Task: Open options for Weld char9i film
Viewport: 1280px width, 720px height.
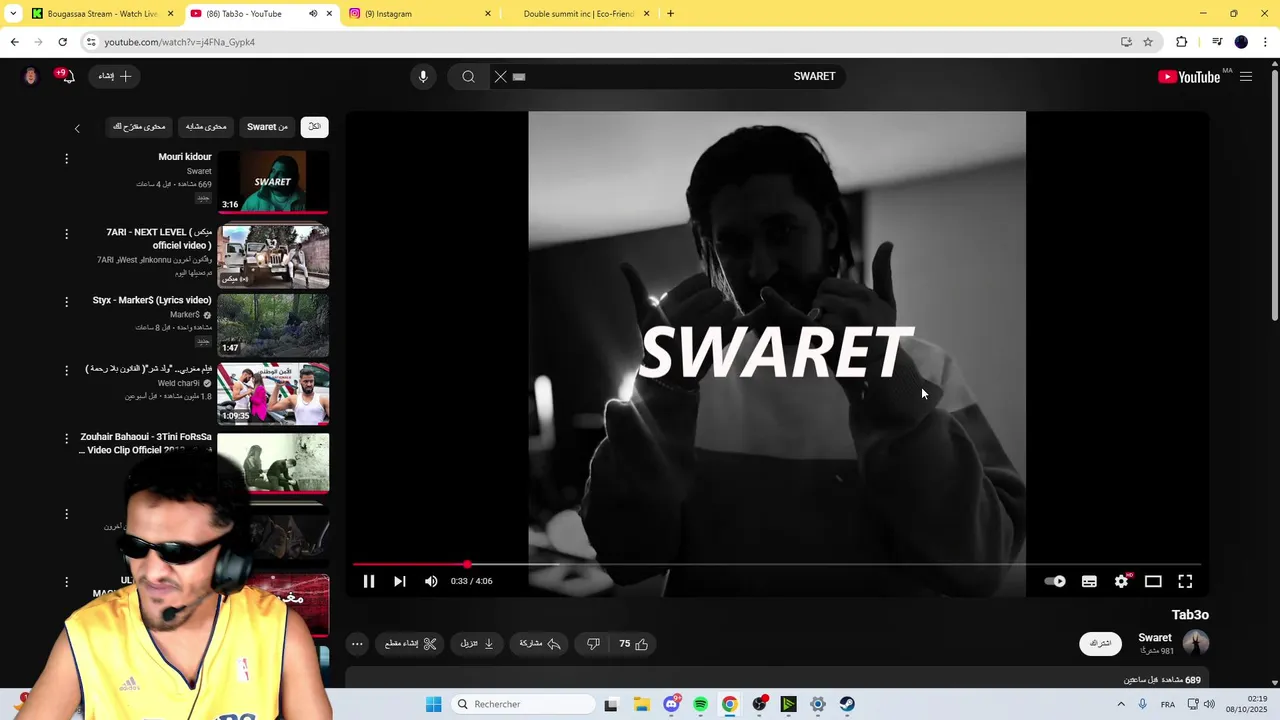Action: (66, 370)
